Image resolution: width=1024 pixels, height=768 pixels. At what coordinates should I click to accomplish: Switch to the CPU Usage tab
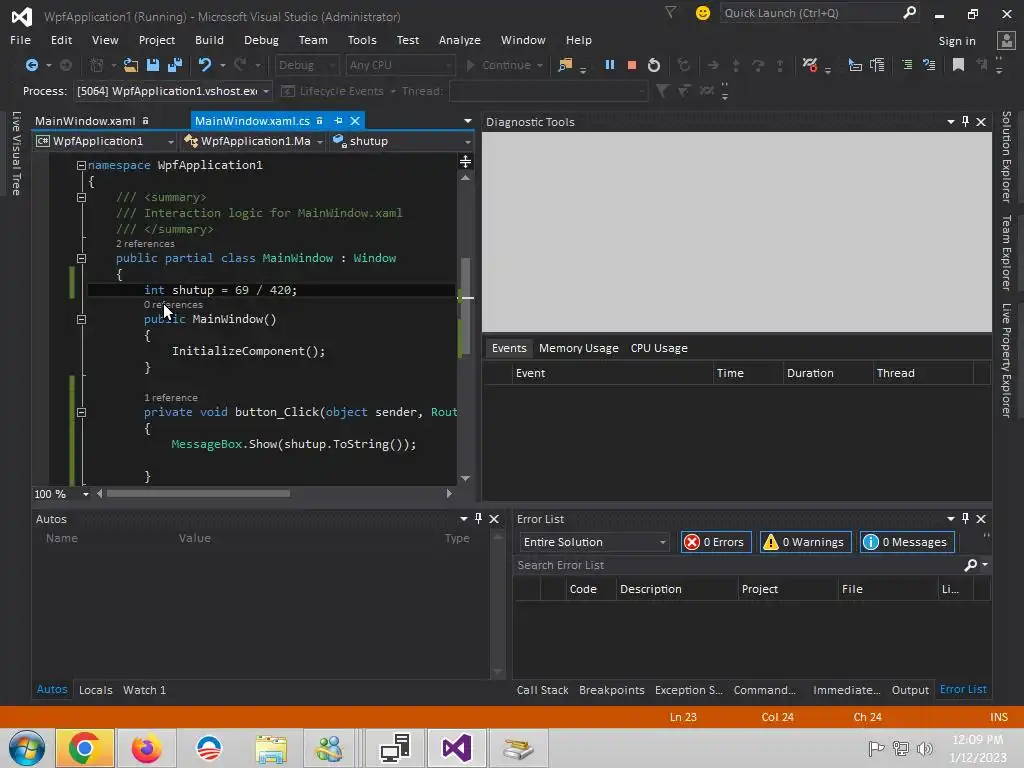(x=659, y=348)
